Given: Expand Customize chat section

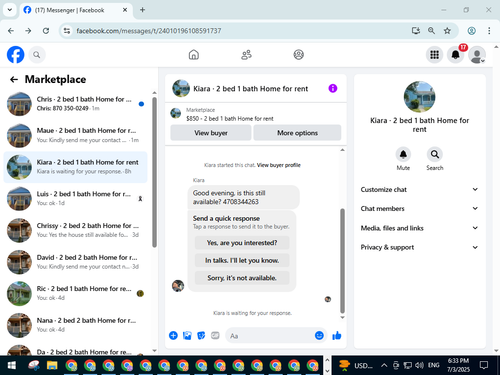Looking at the screenshot, I should [419, 189].
